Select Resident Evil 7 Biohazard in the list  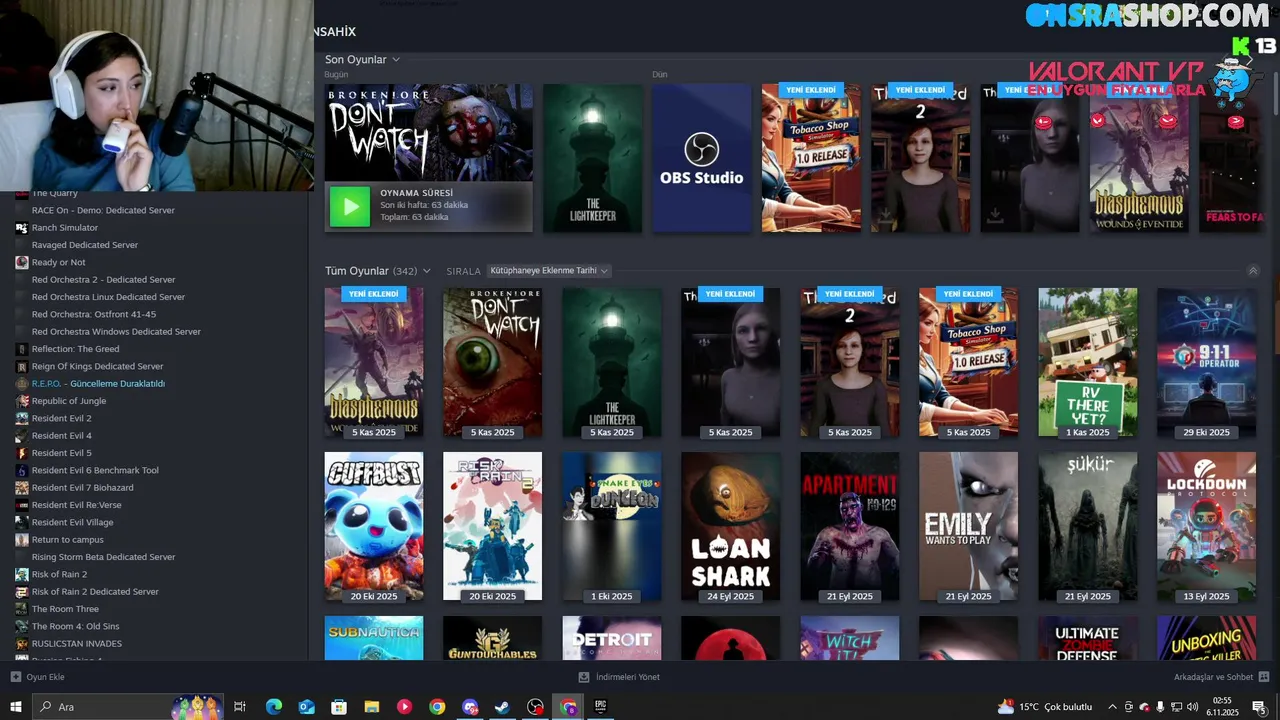pyautogui.click(x=82, y=488)
